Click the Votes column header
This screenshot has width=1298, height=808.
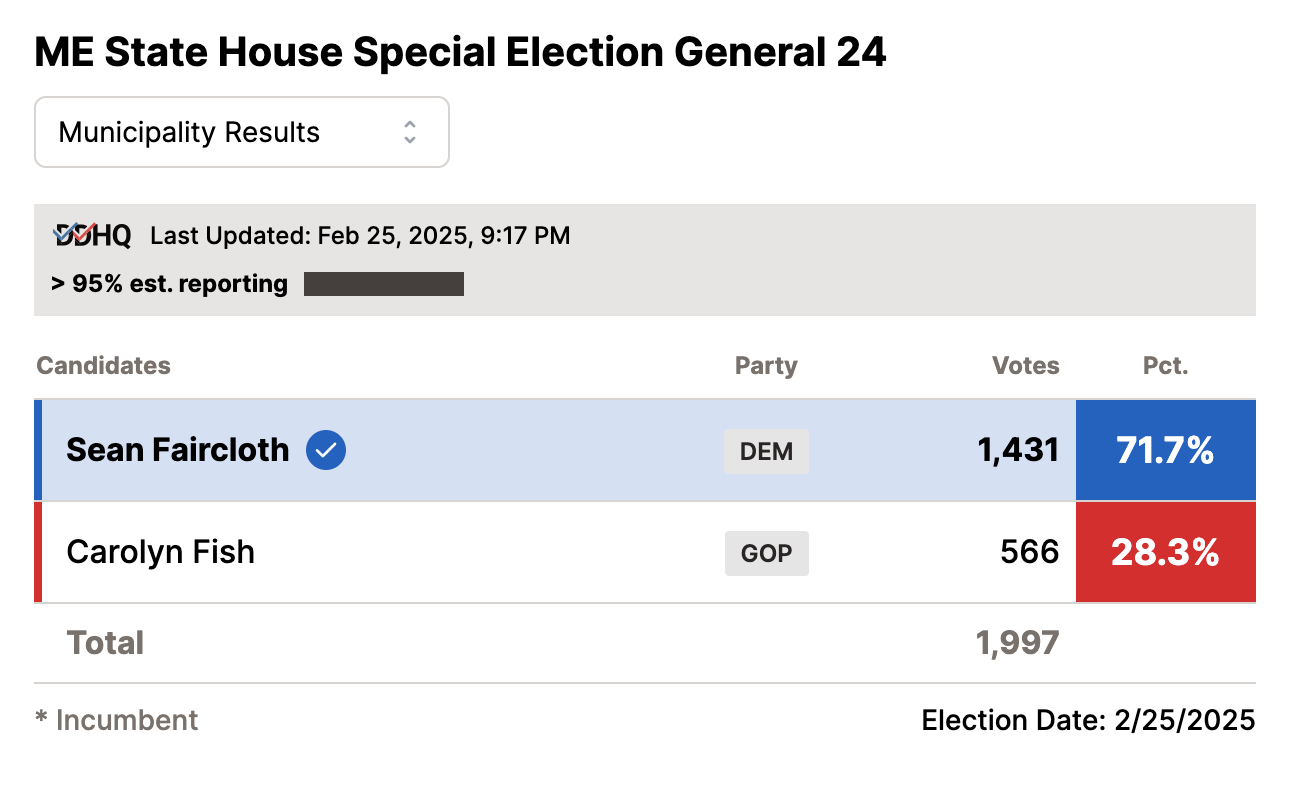pos(1026,365)
